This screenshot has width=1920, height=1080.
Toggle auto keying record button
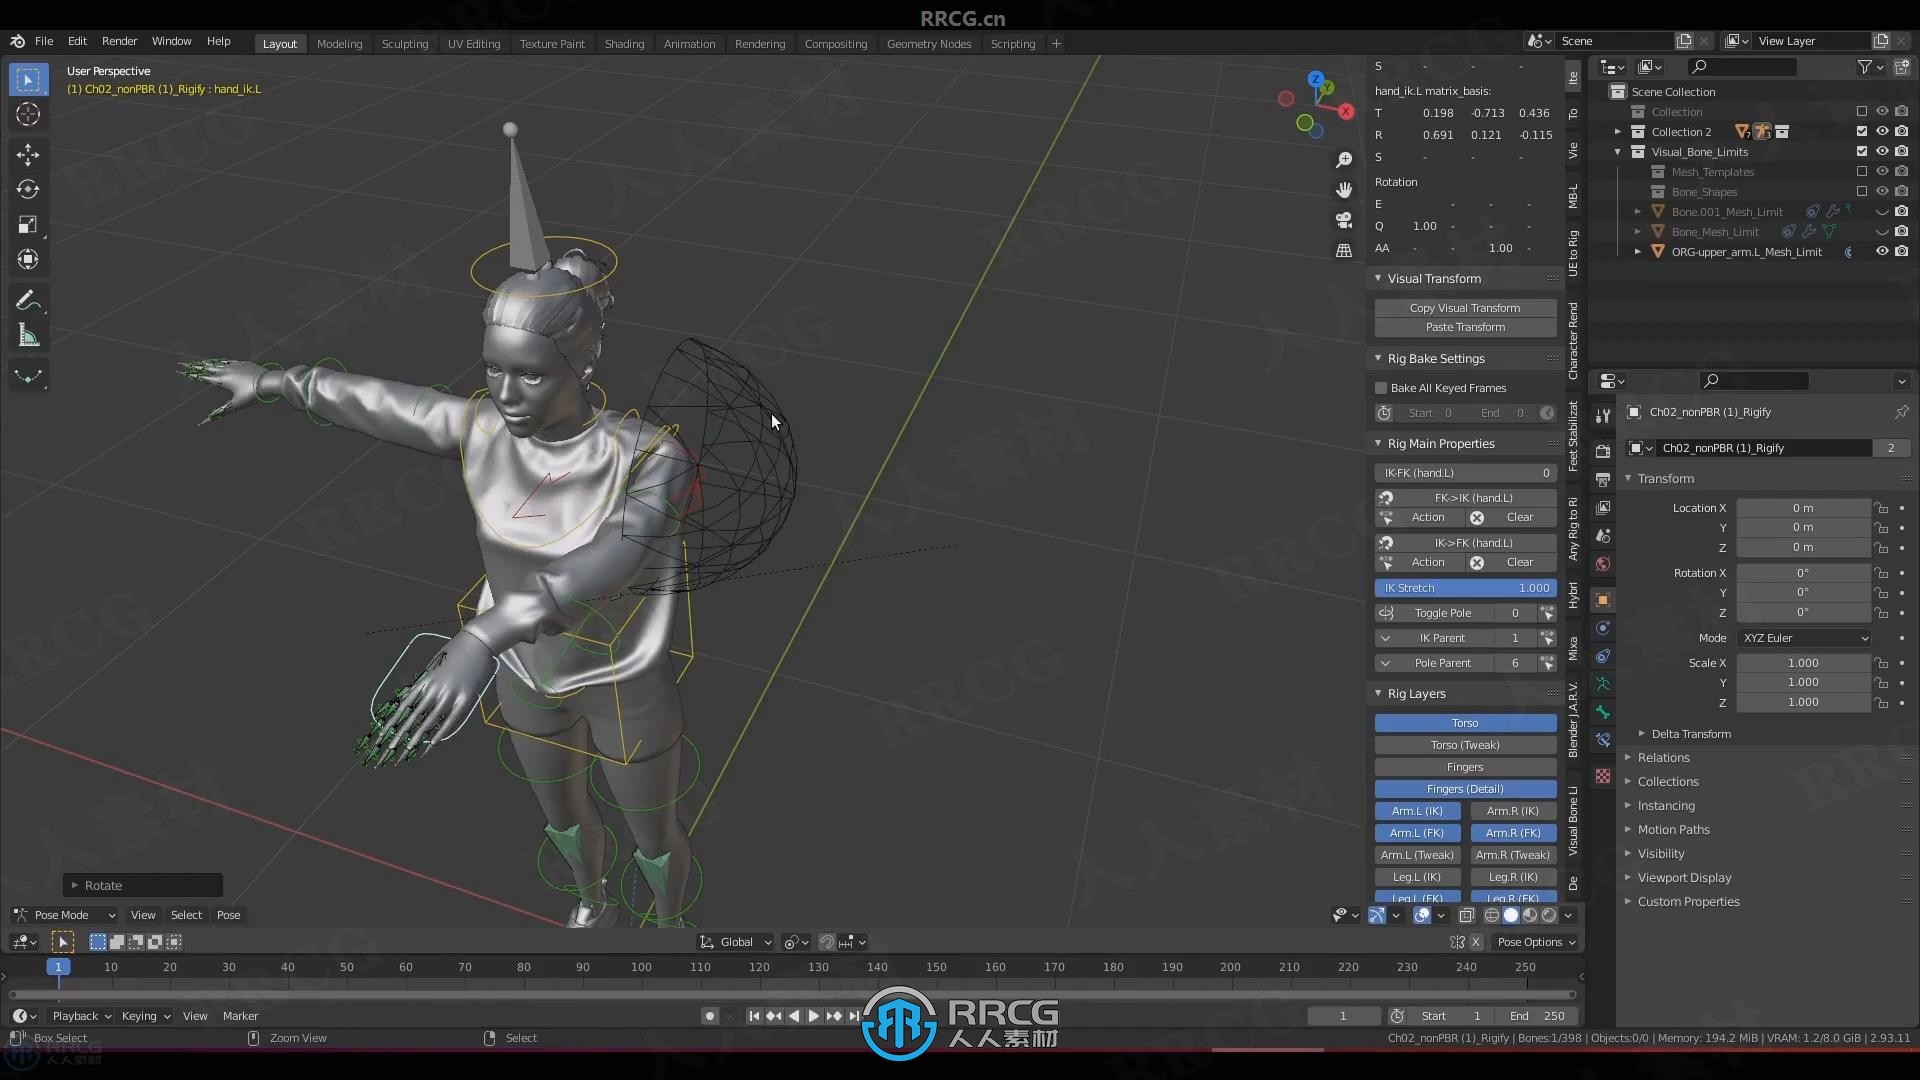709,1016
